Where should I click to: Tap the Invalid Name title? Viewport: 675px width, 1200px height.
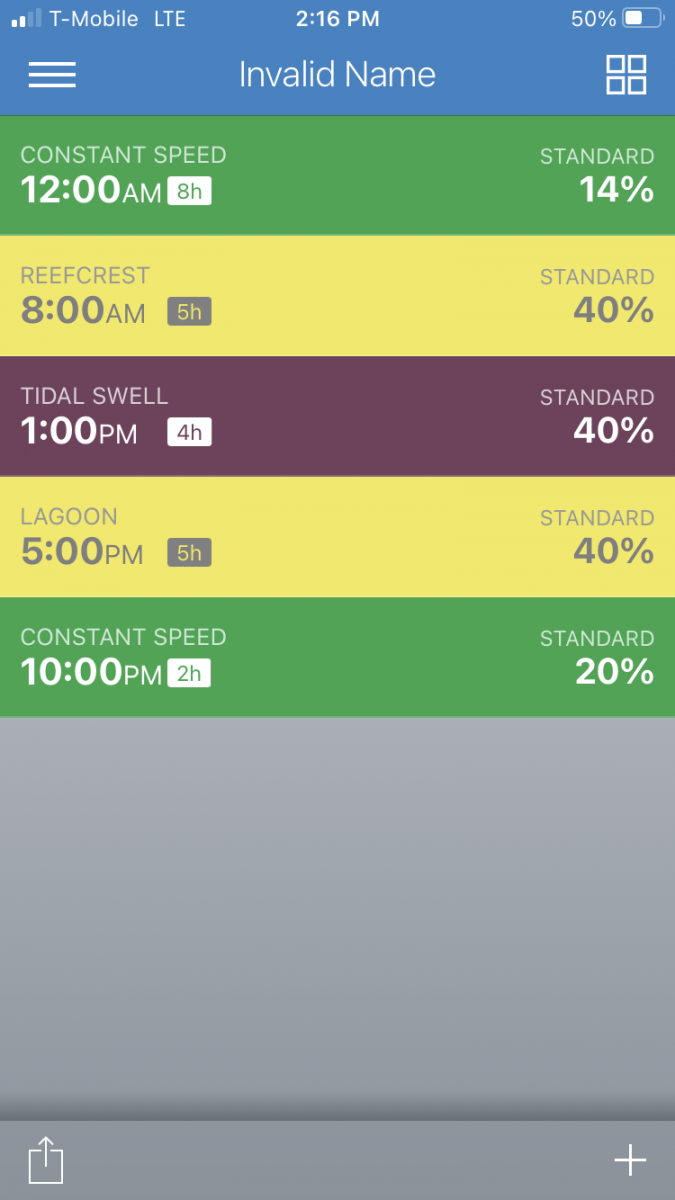tap(337, 75)
